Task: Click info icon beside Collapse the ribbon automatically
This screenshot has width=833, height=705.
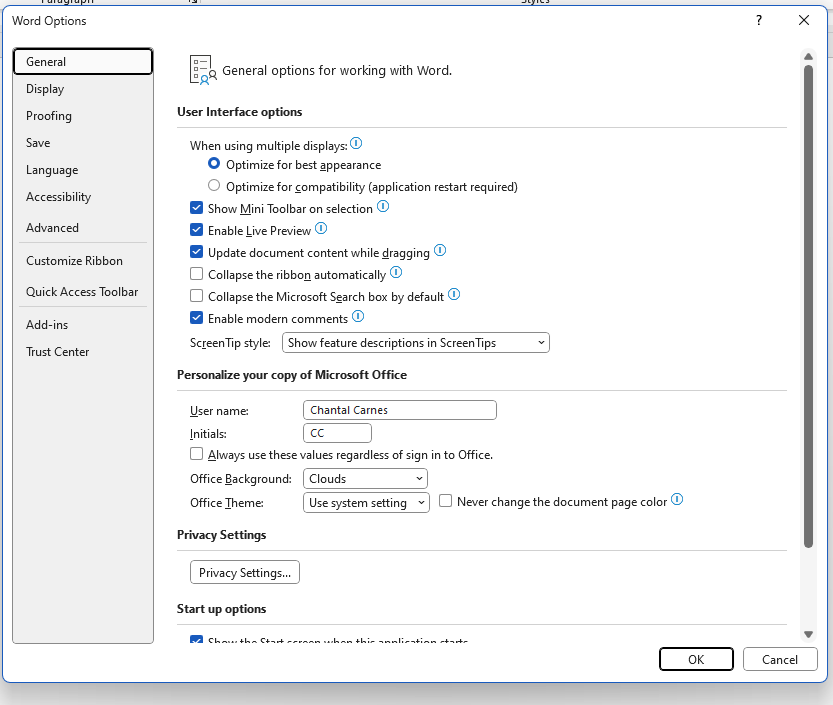Action: (x=396, y=273)
